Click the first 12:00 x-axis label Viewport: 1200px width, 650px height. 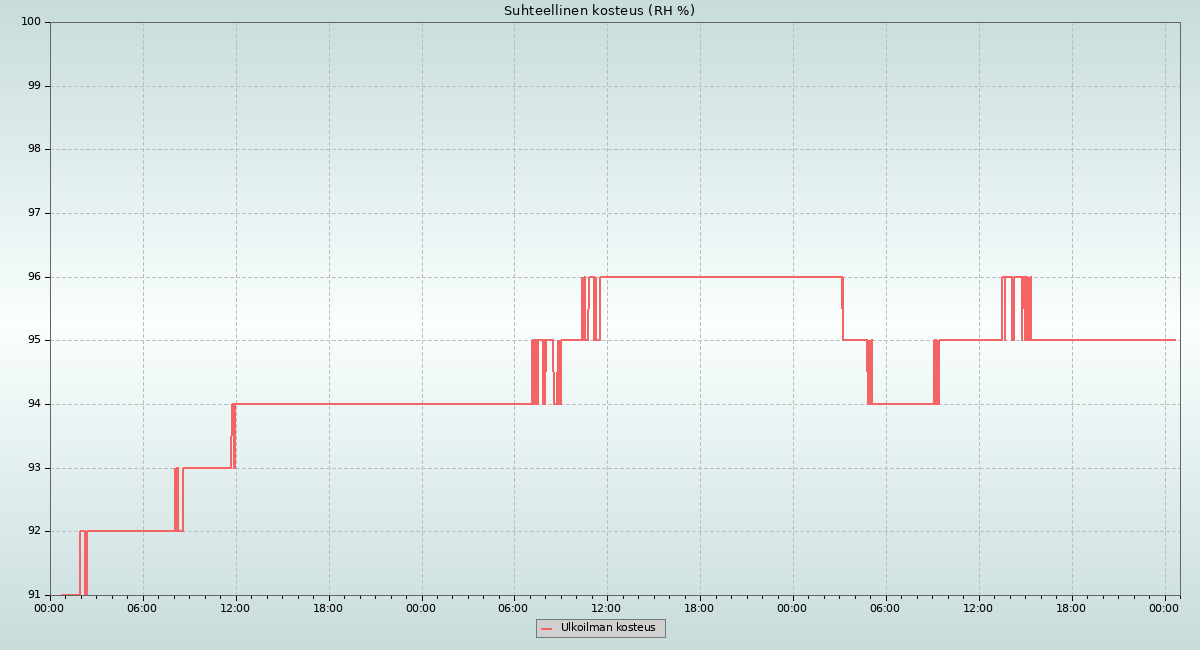[235, 608]
